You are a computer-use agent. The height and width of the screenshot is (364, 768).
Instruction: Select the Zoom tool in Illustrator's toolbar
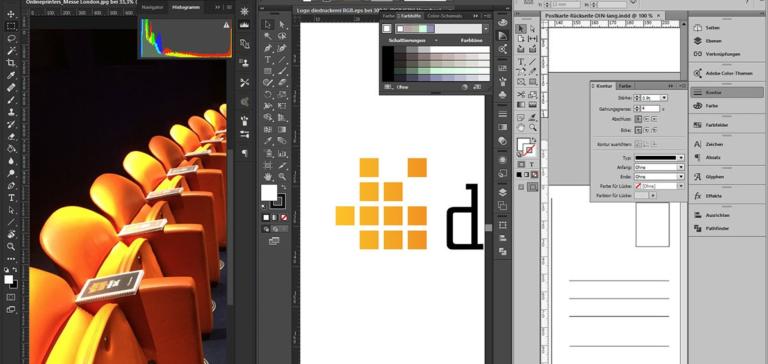click(x=282, y=176)
